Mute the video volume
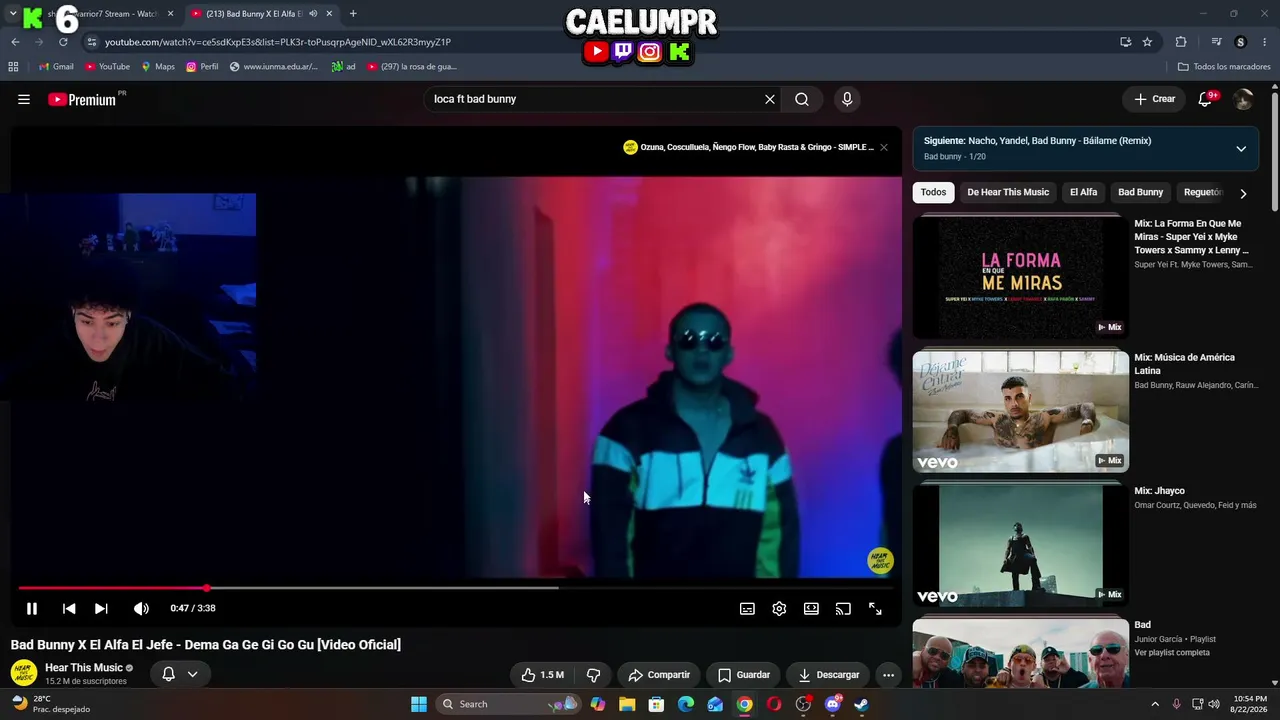 tap(141, 608)
